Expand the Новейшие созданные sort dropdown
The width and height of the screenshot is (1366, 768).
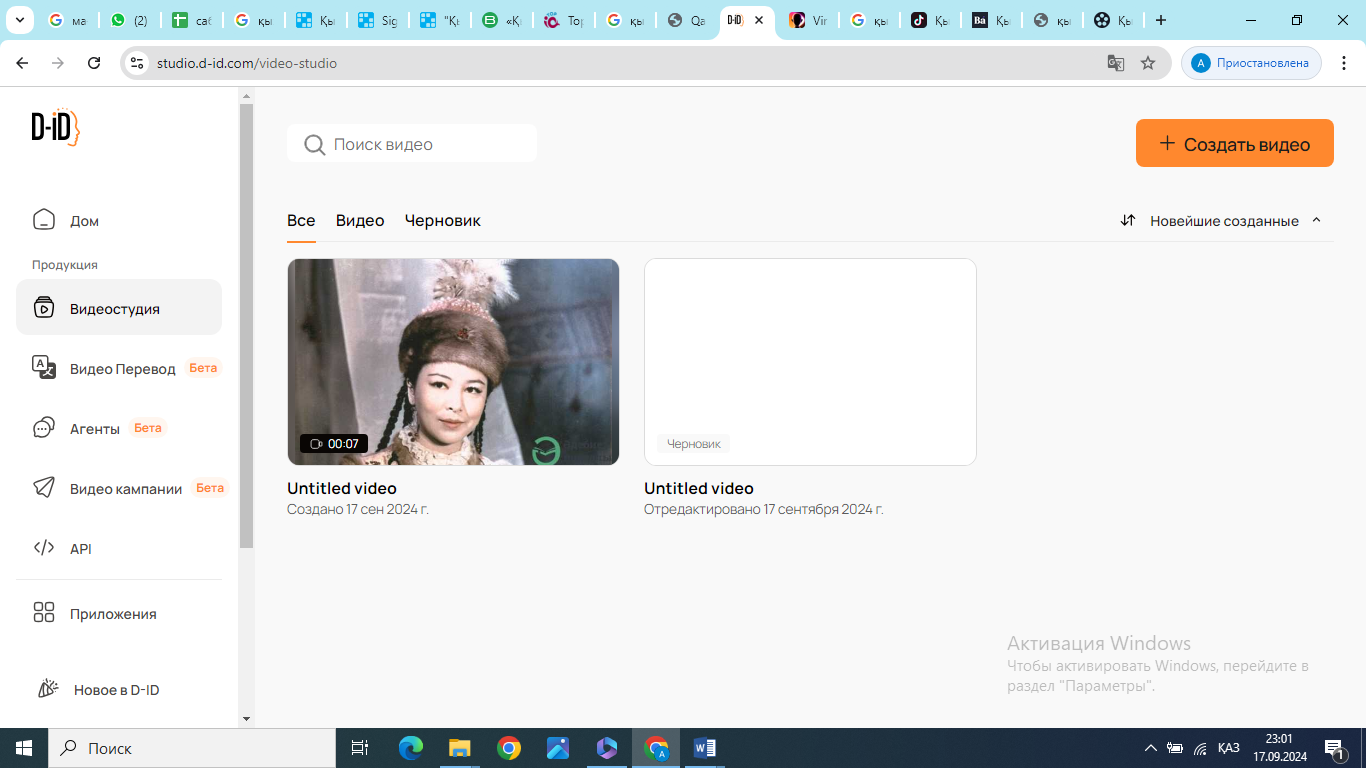(1222, 221)
